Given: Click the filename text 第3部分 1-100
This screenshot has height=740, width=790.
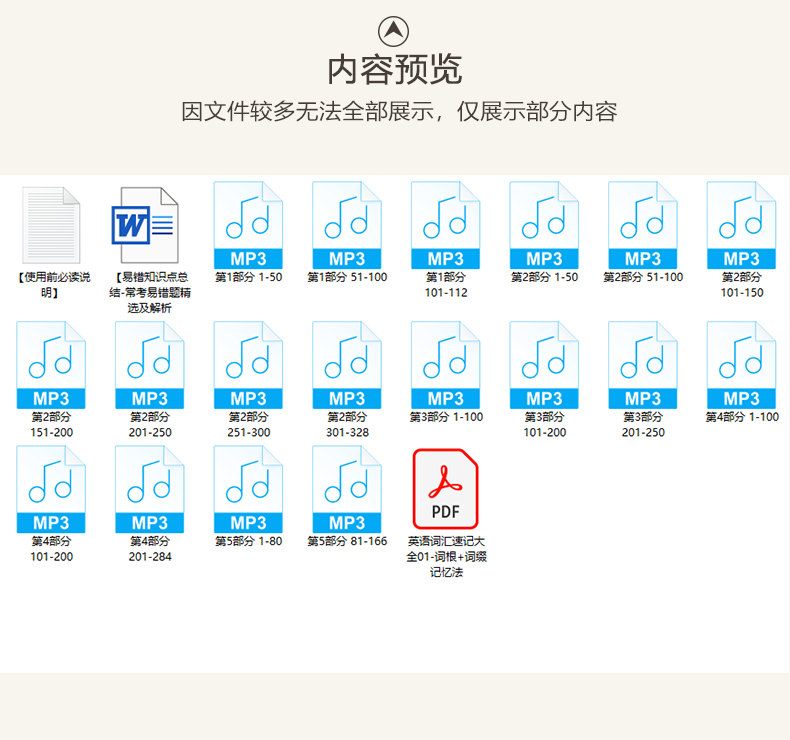Looking at the screenshot, I should pos(446,417).
